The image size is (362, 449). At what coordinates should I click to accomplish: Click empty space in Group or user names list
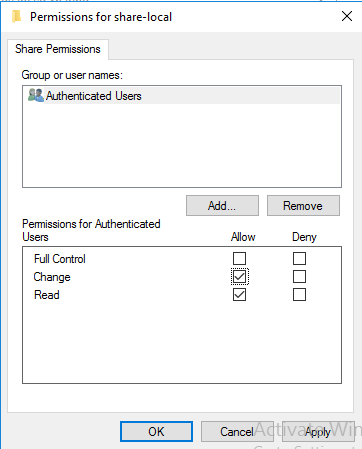(182, 145)
